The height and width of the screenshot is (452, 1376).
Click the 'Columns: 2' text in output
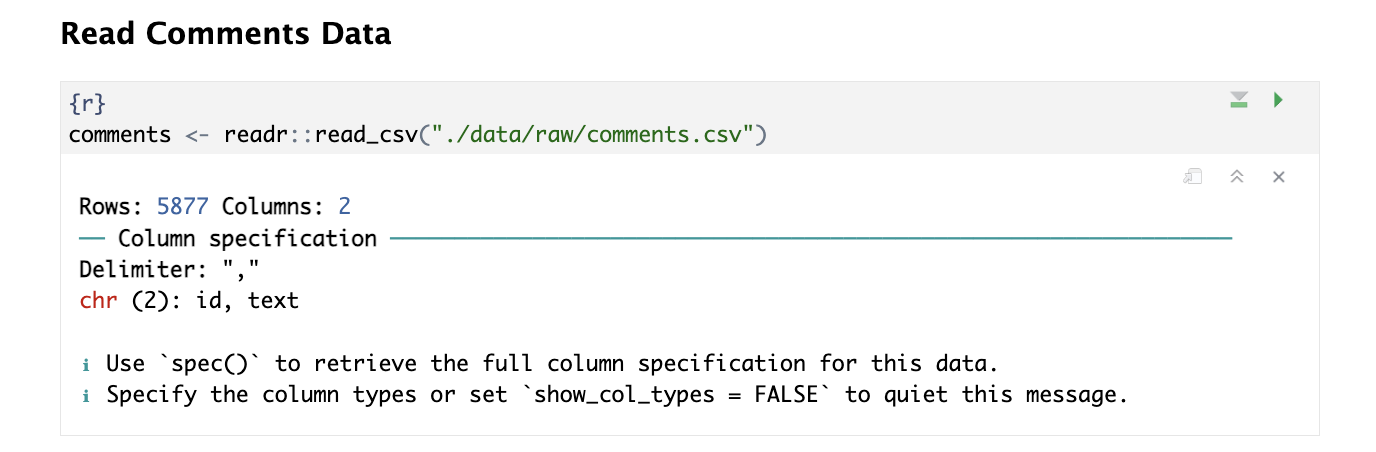point(287,207)
